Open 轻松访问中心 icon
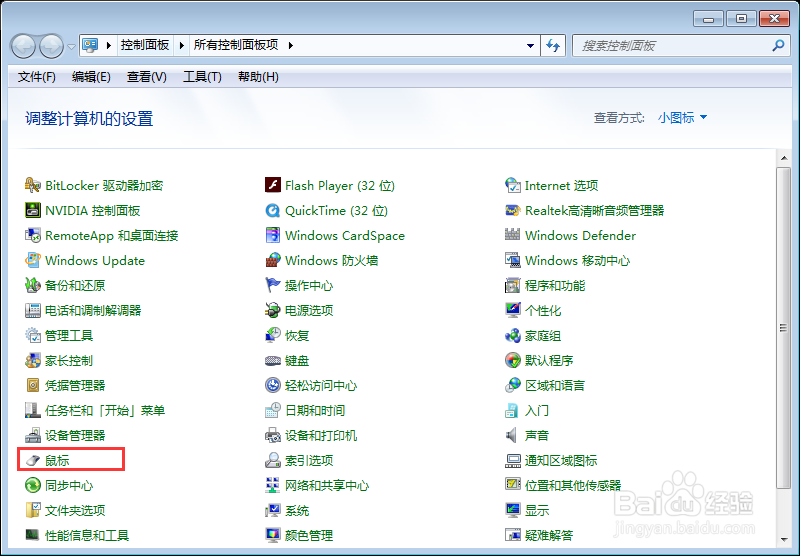Screen dimensions: 800x556 click(273, 385)
